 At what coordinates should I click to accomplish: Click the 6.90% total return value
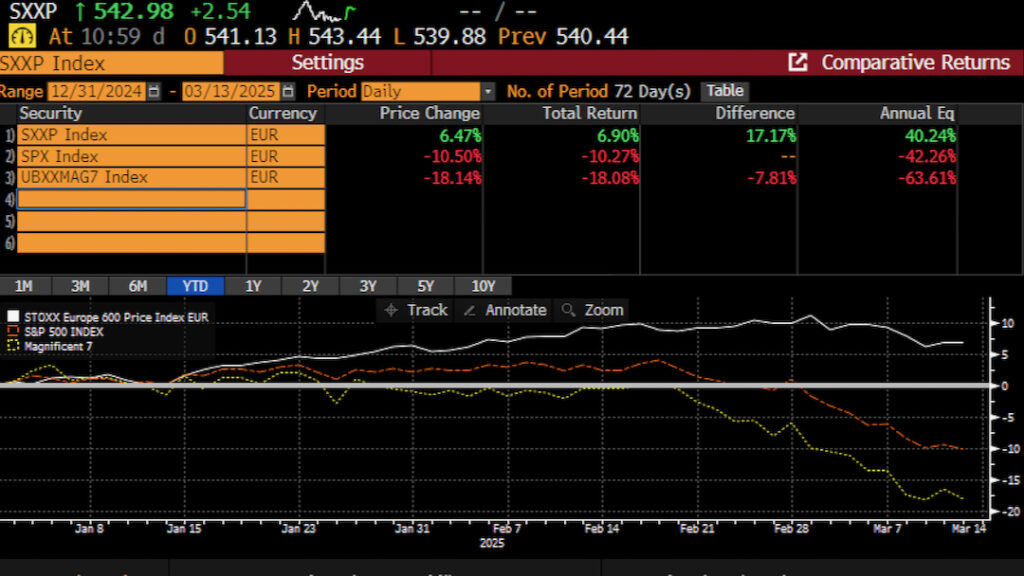618,136
